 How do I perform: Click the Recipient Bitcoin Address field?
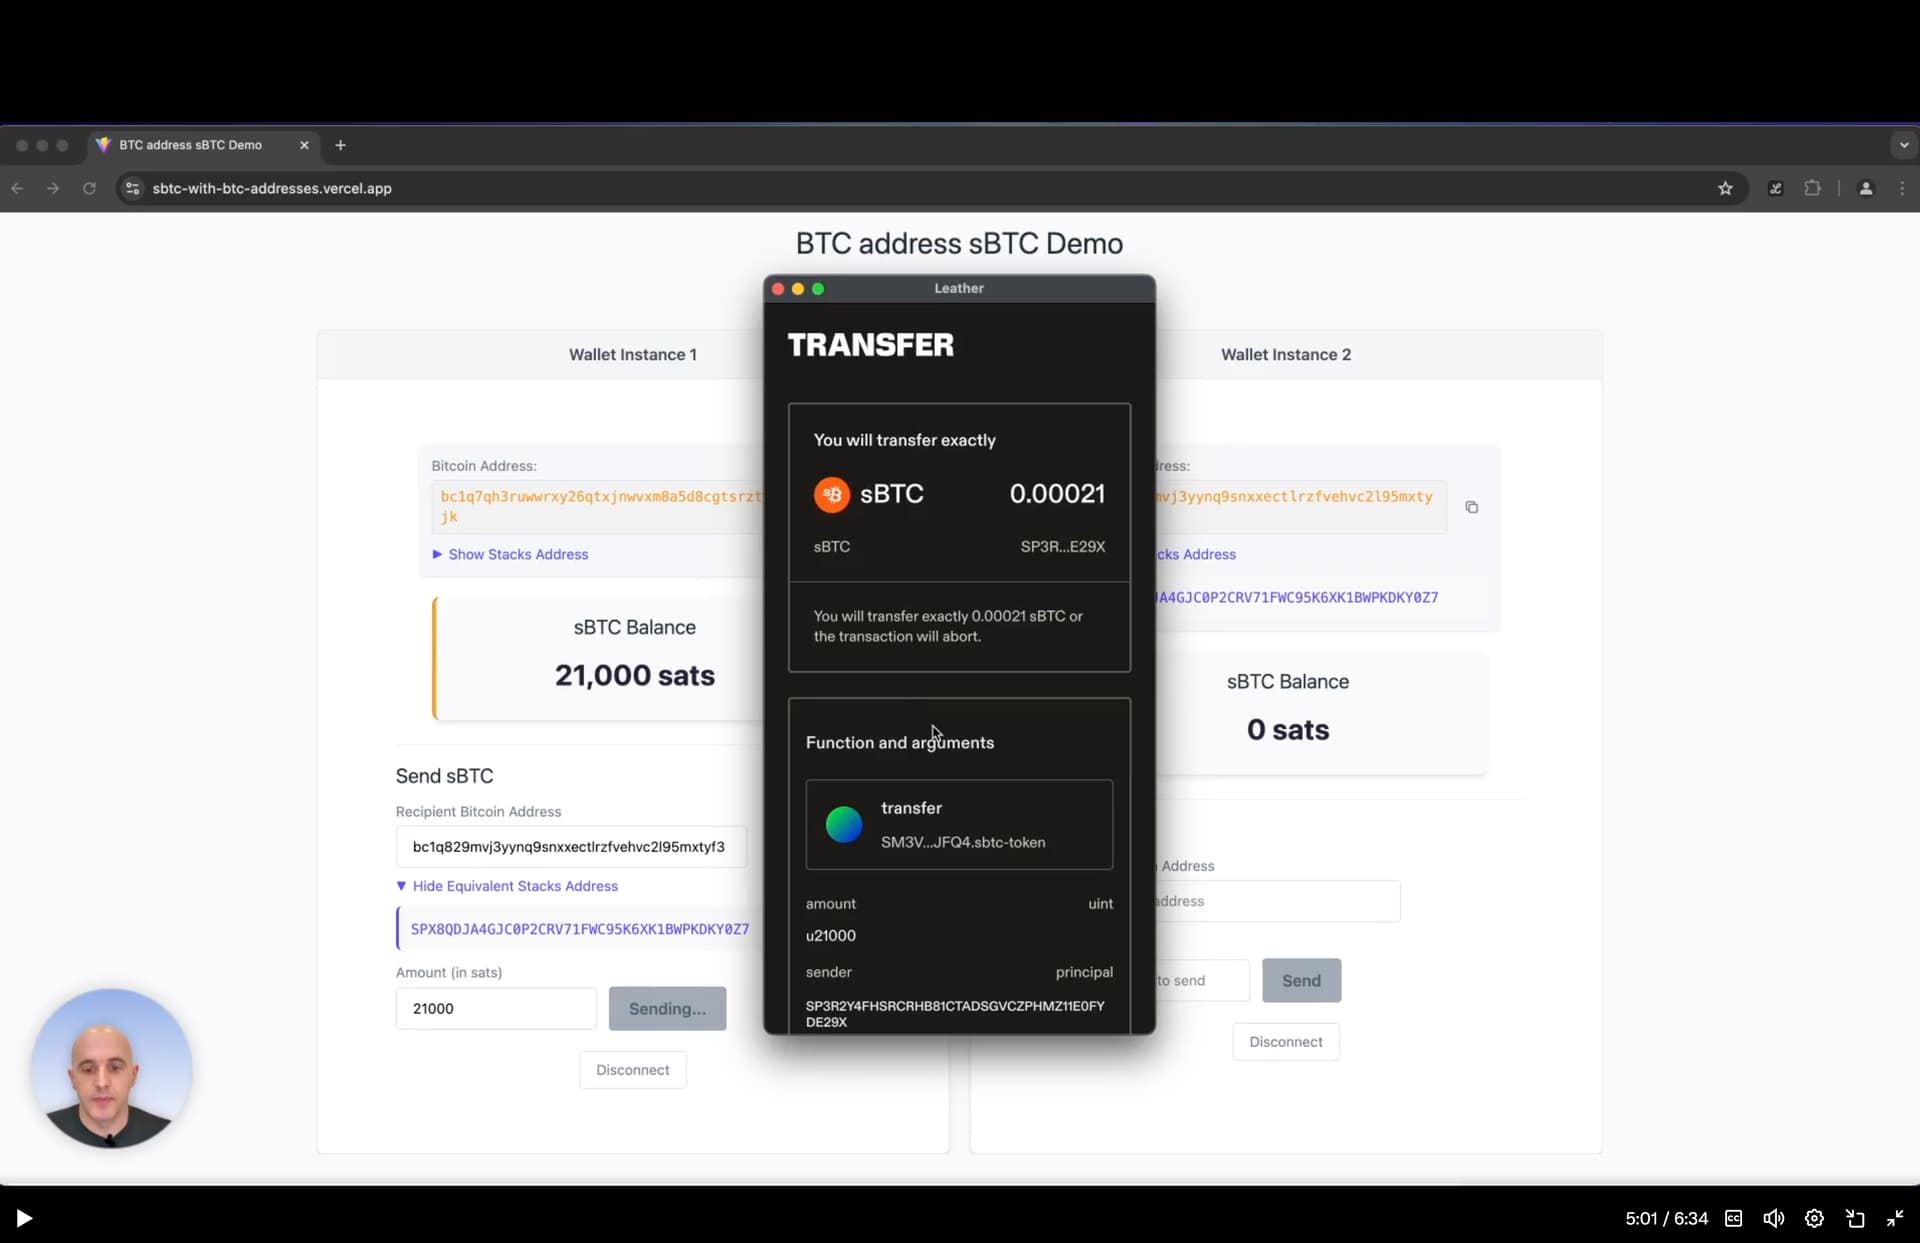click(571, 846)
